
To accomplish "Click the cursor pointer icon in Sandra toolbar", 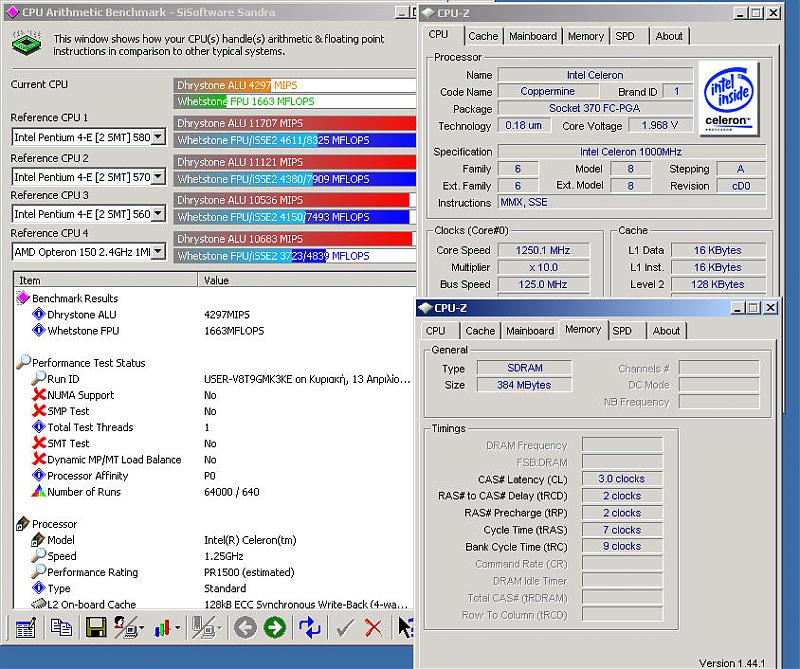I will coord(406,628).
